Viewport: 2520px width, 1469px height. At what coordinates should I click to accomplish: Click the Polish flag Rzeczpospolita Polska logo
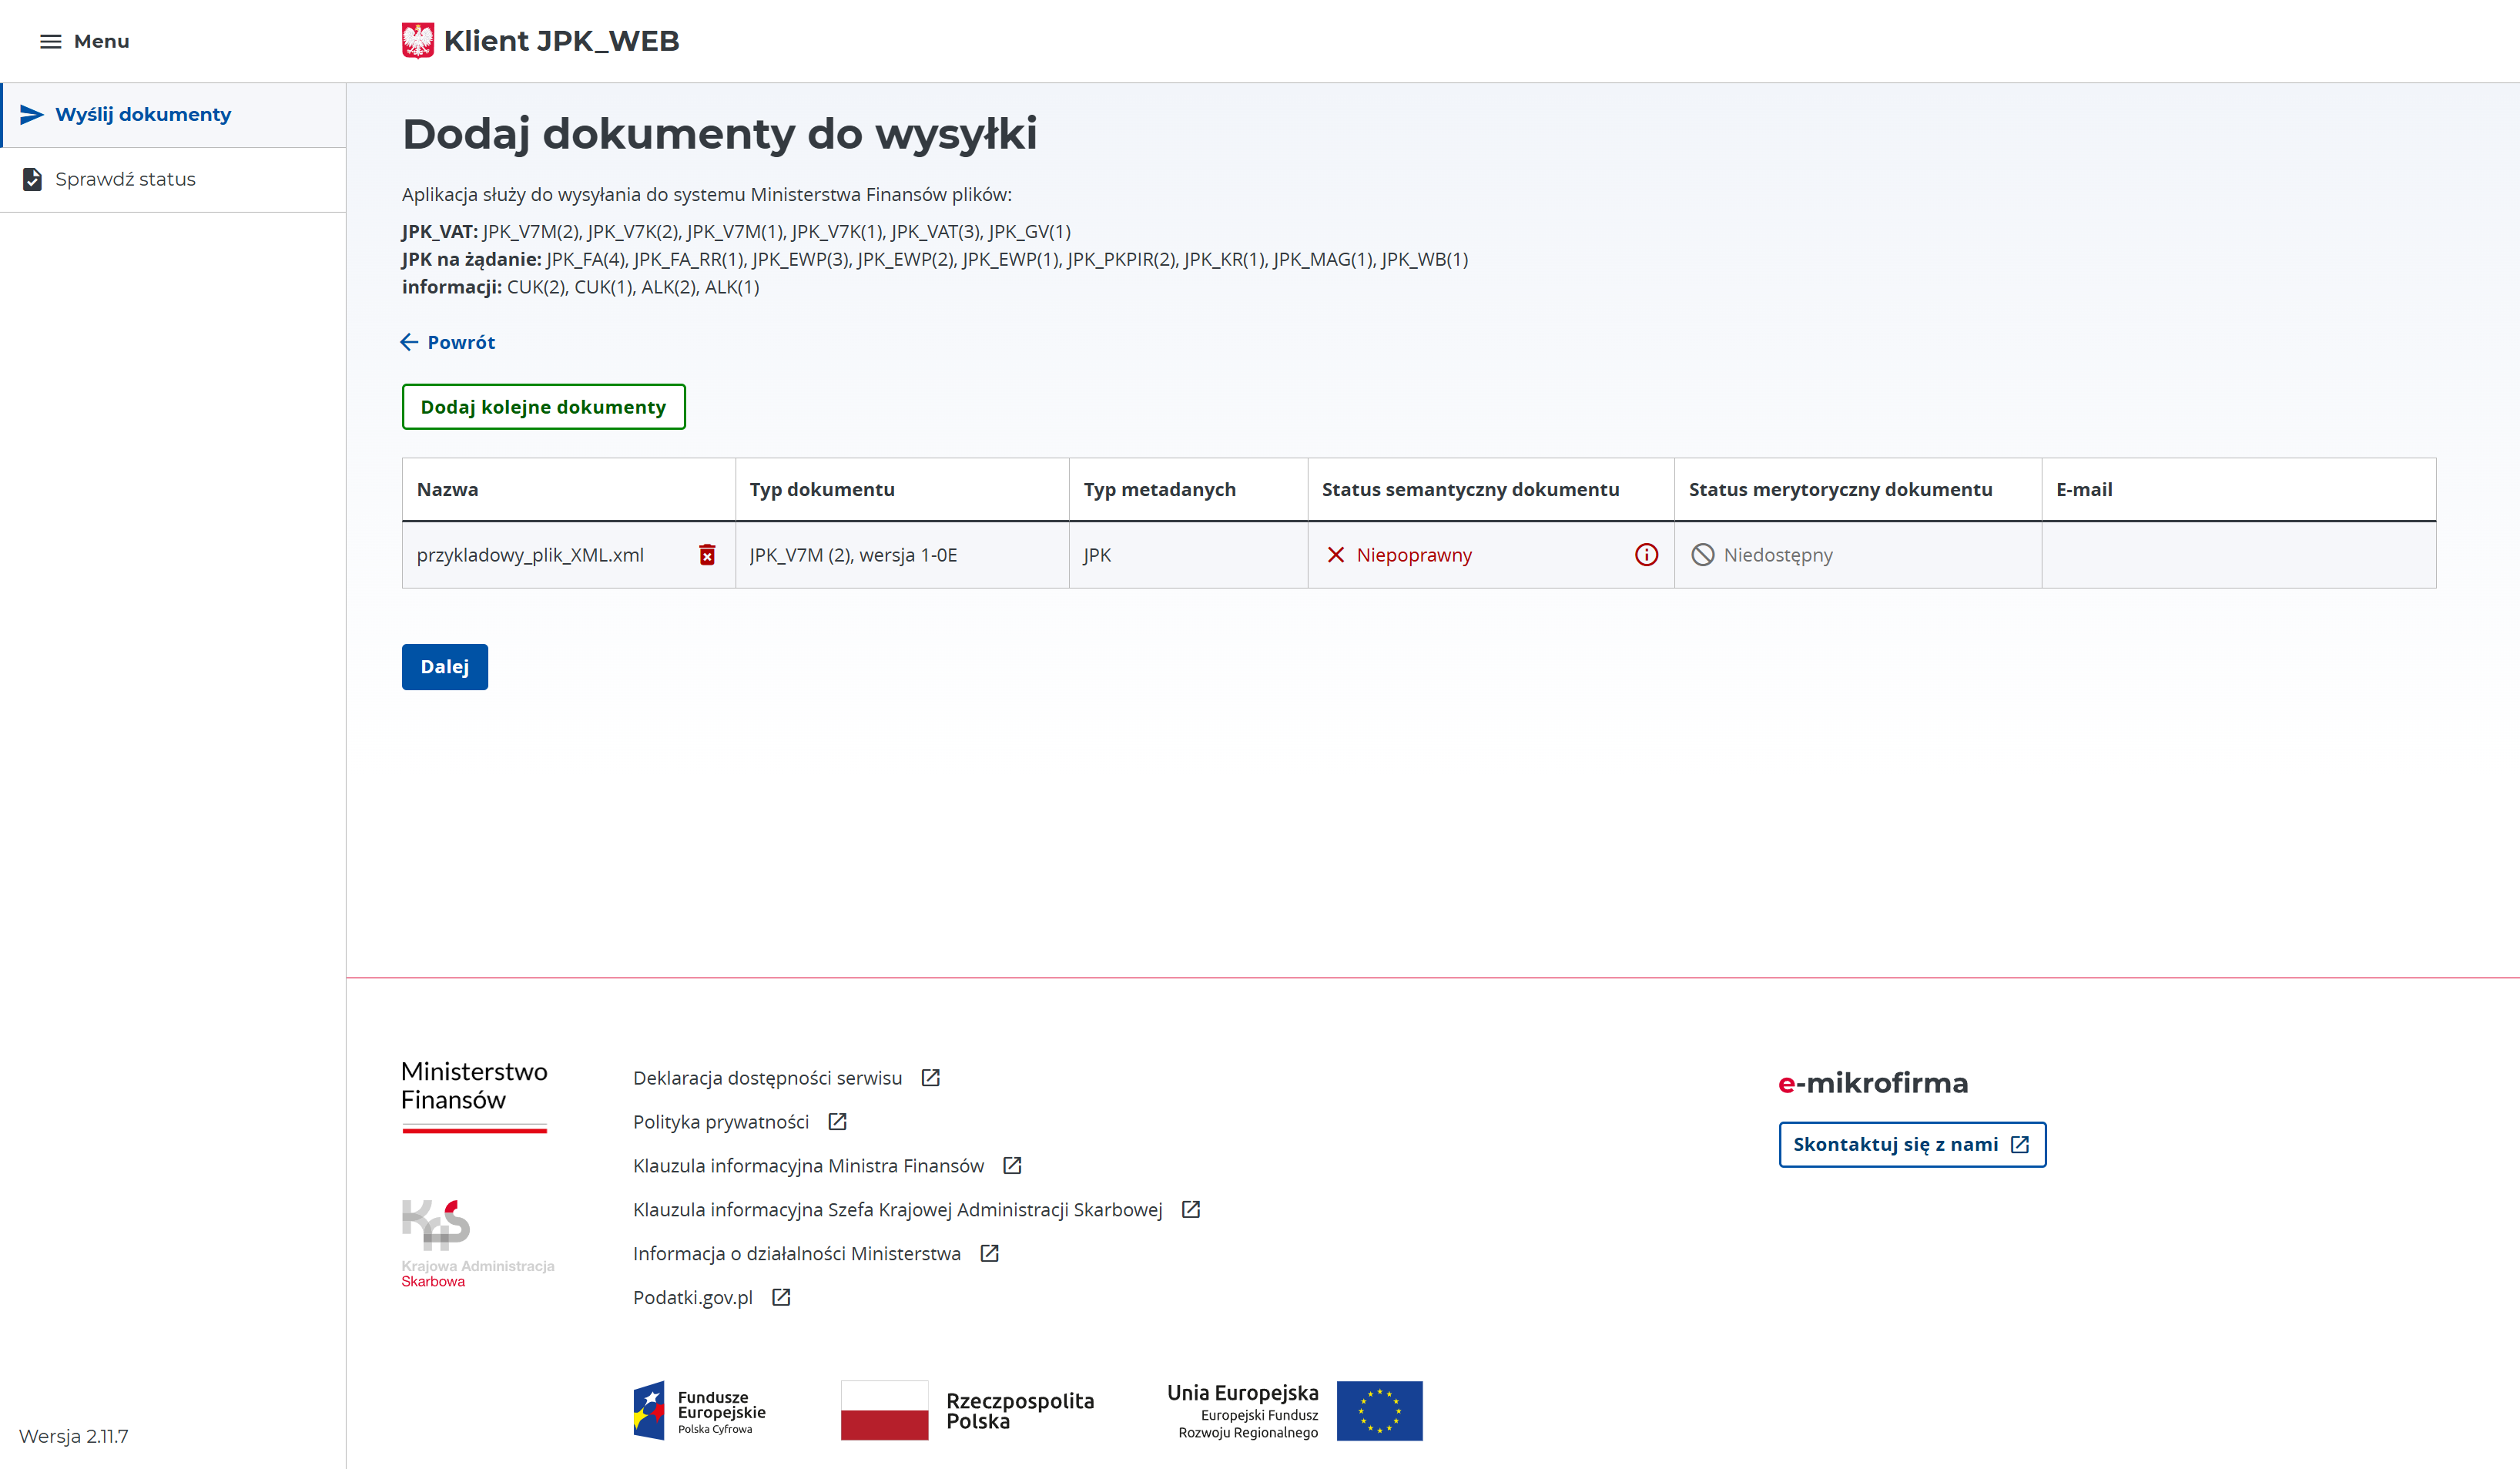coord(967,1411)
